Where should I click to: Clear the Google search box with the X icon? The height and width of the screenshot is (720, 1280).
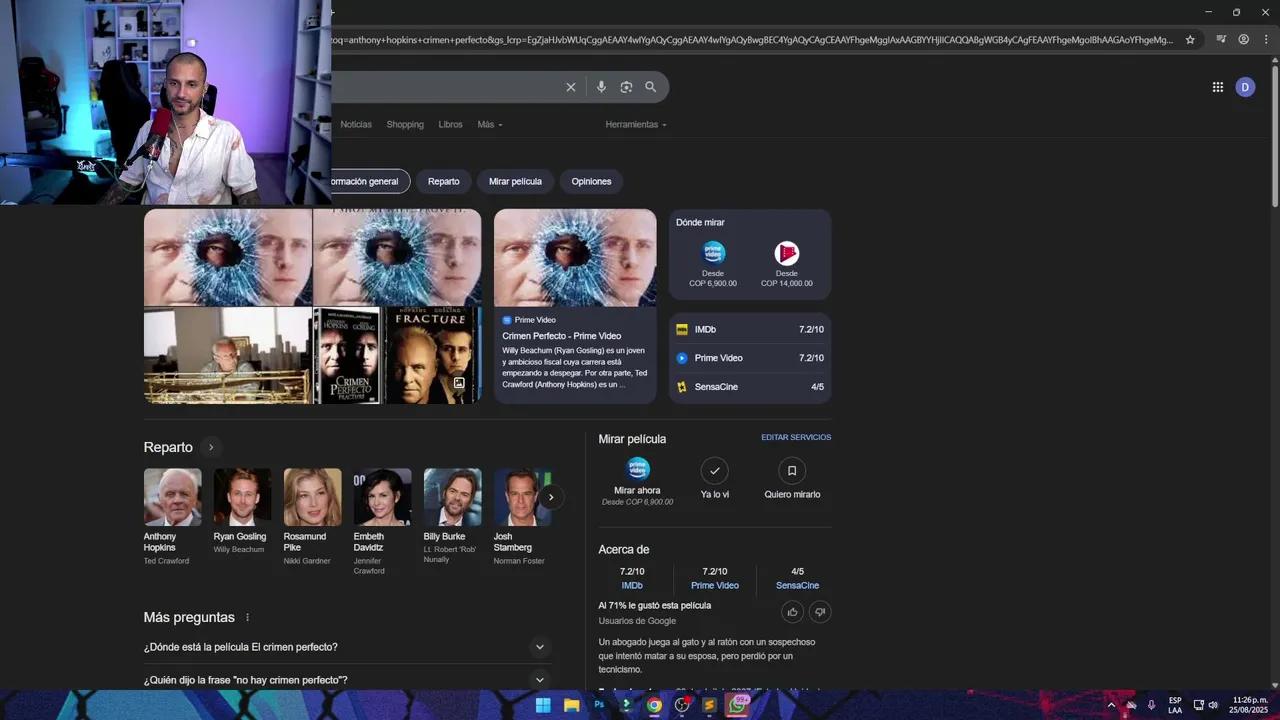point(571,87)
